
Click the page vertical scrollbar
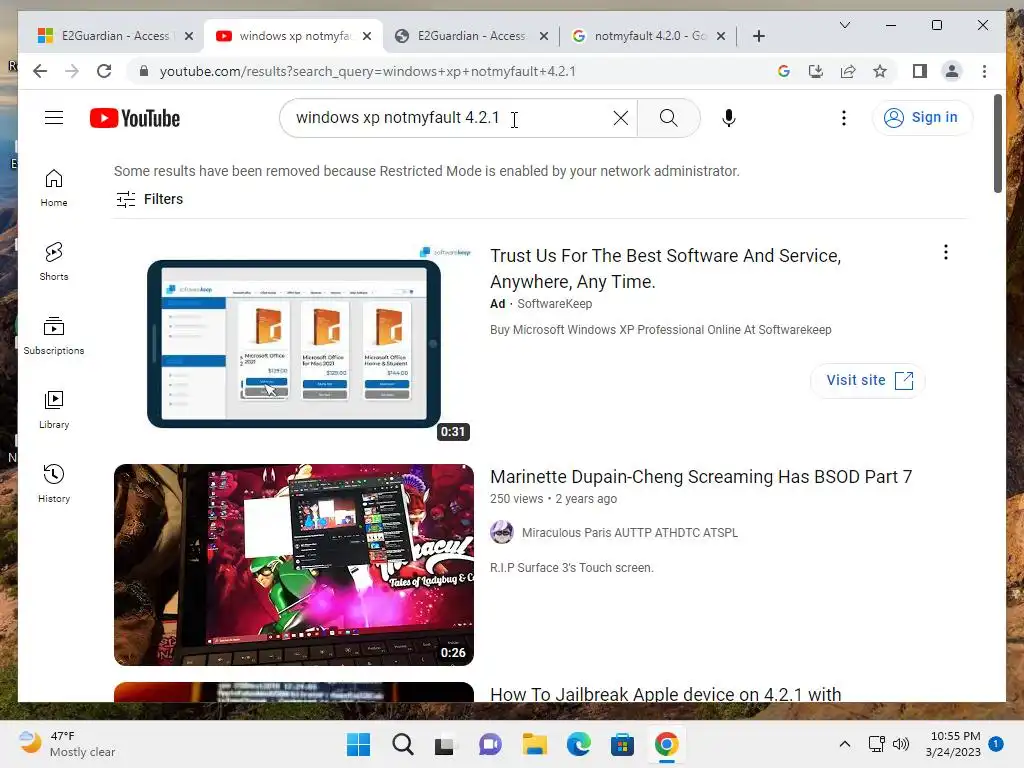click(997, 144)
